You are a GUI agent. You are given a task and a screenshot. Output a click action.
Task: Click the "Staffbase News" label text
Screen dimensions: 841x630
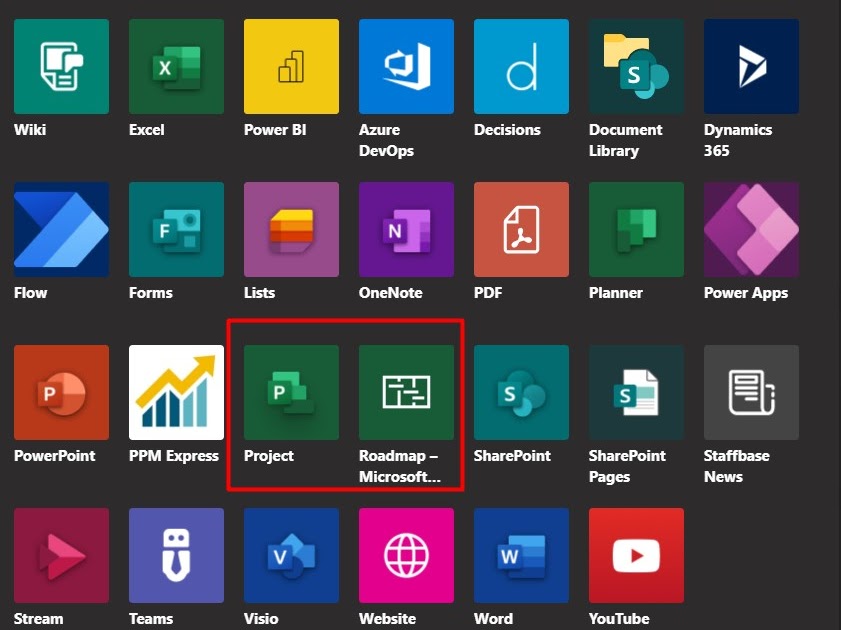point(736,466)
